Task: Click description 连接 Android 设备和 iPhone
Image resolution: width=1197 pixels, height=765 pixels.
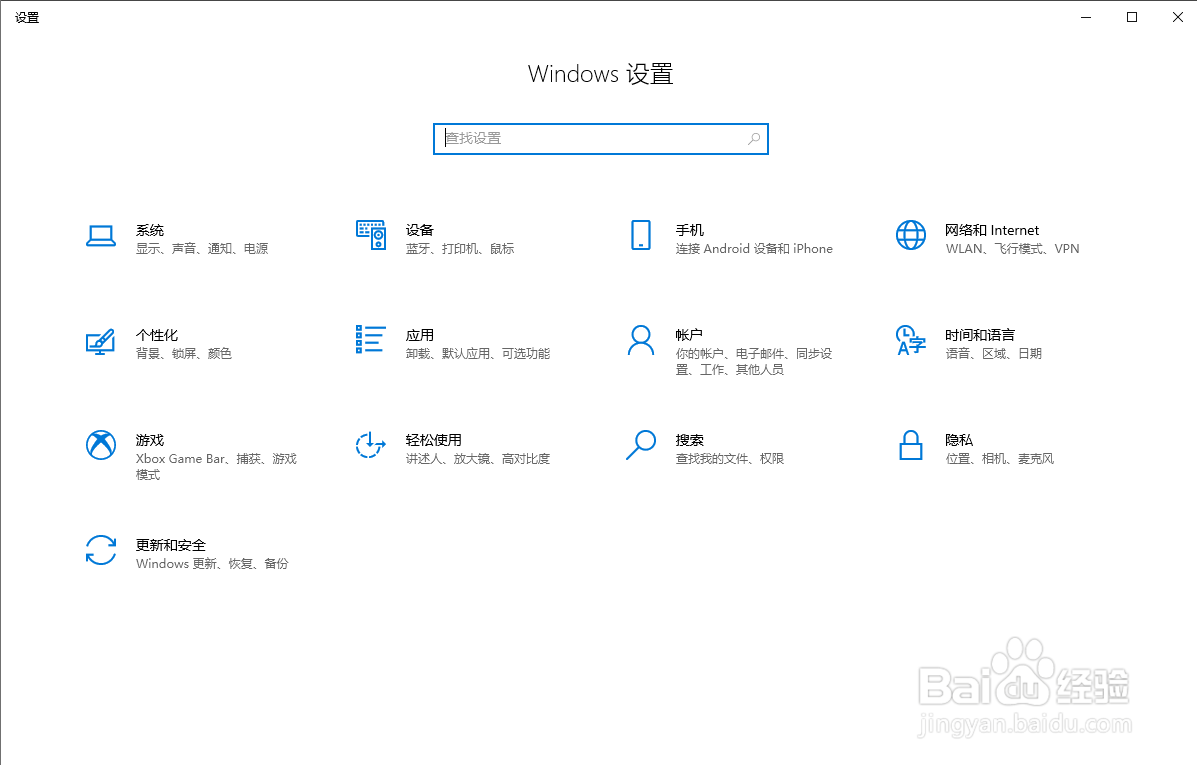Action: tap(754, 249)
